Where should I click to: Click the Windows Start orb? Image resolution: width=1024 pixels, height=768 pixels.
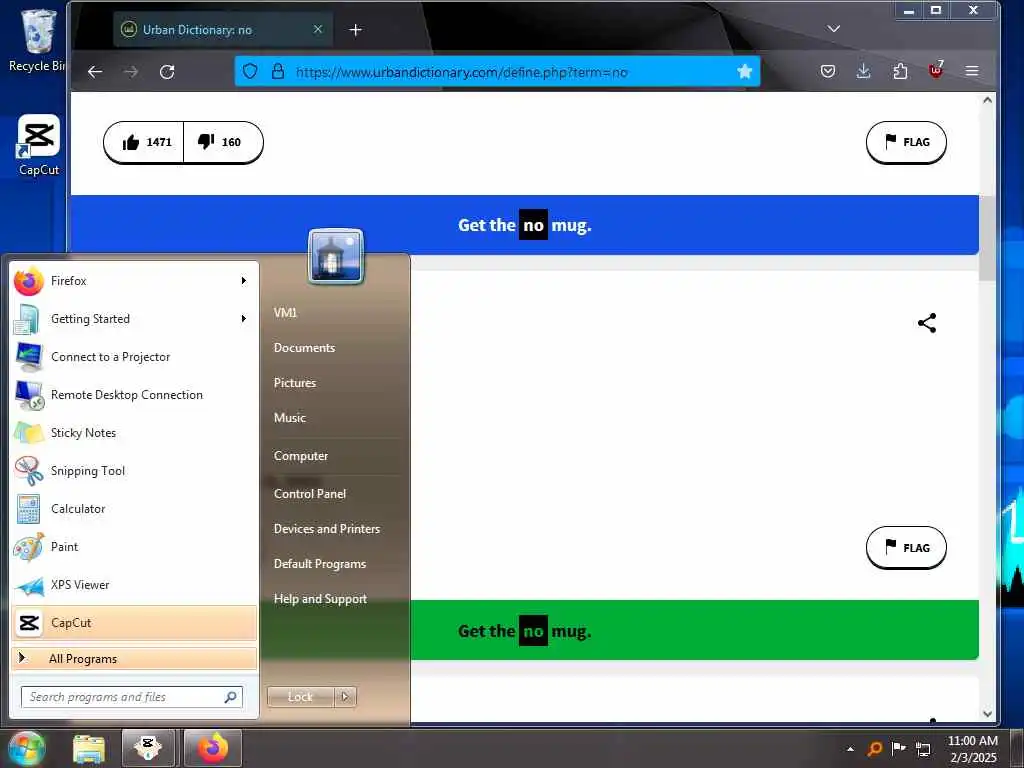point(26,748)
